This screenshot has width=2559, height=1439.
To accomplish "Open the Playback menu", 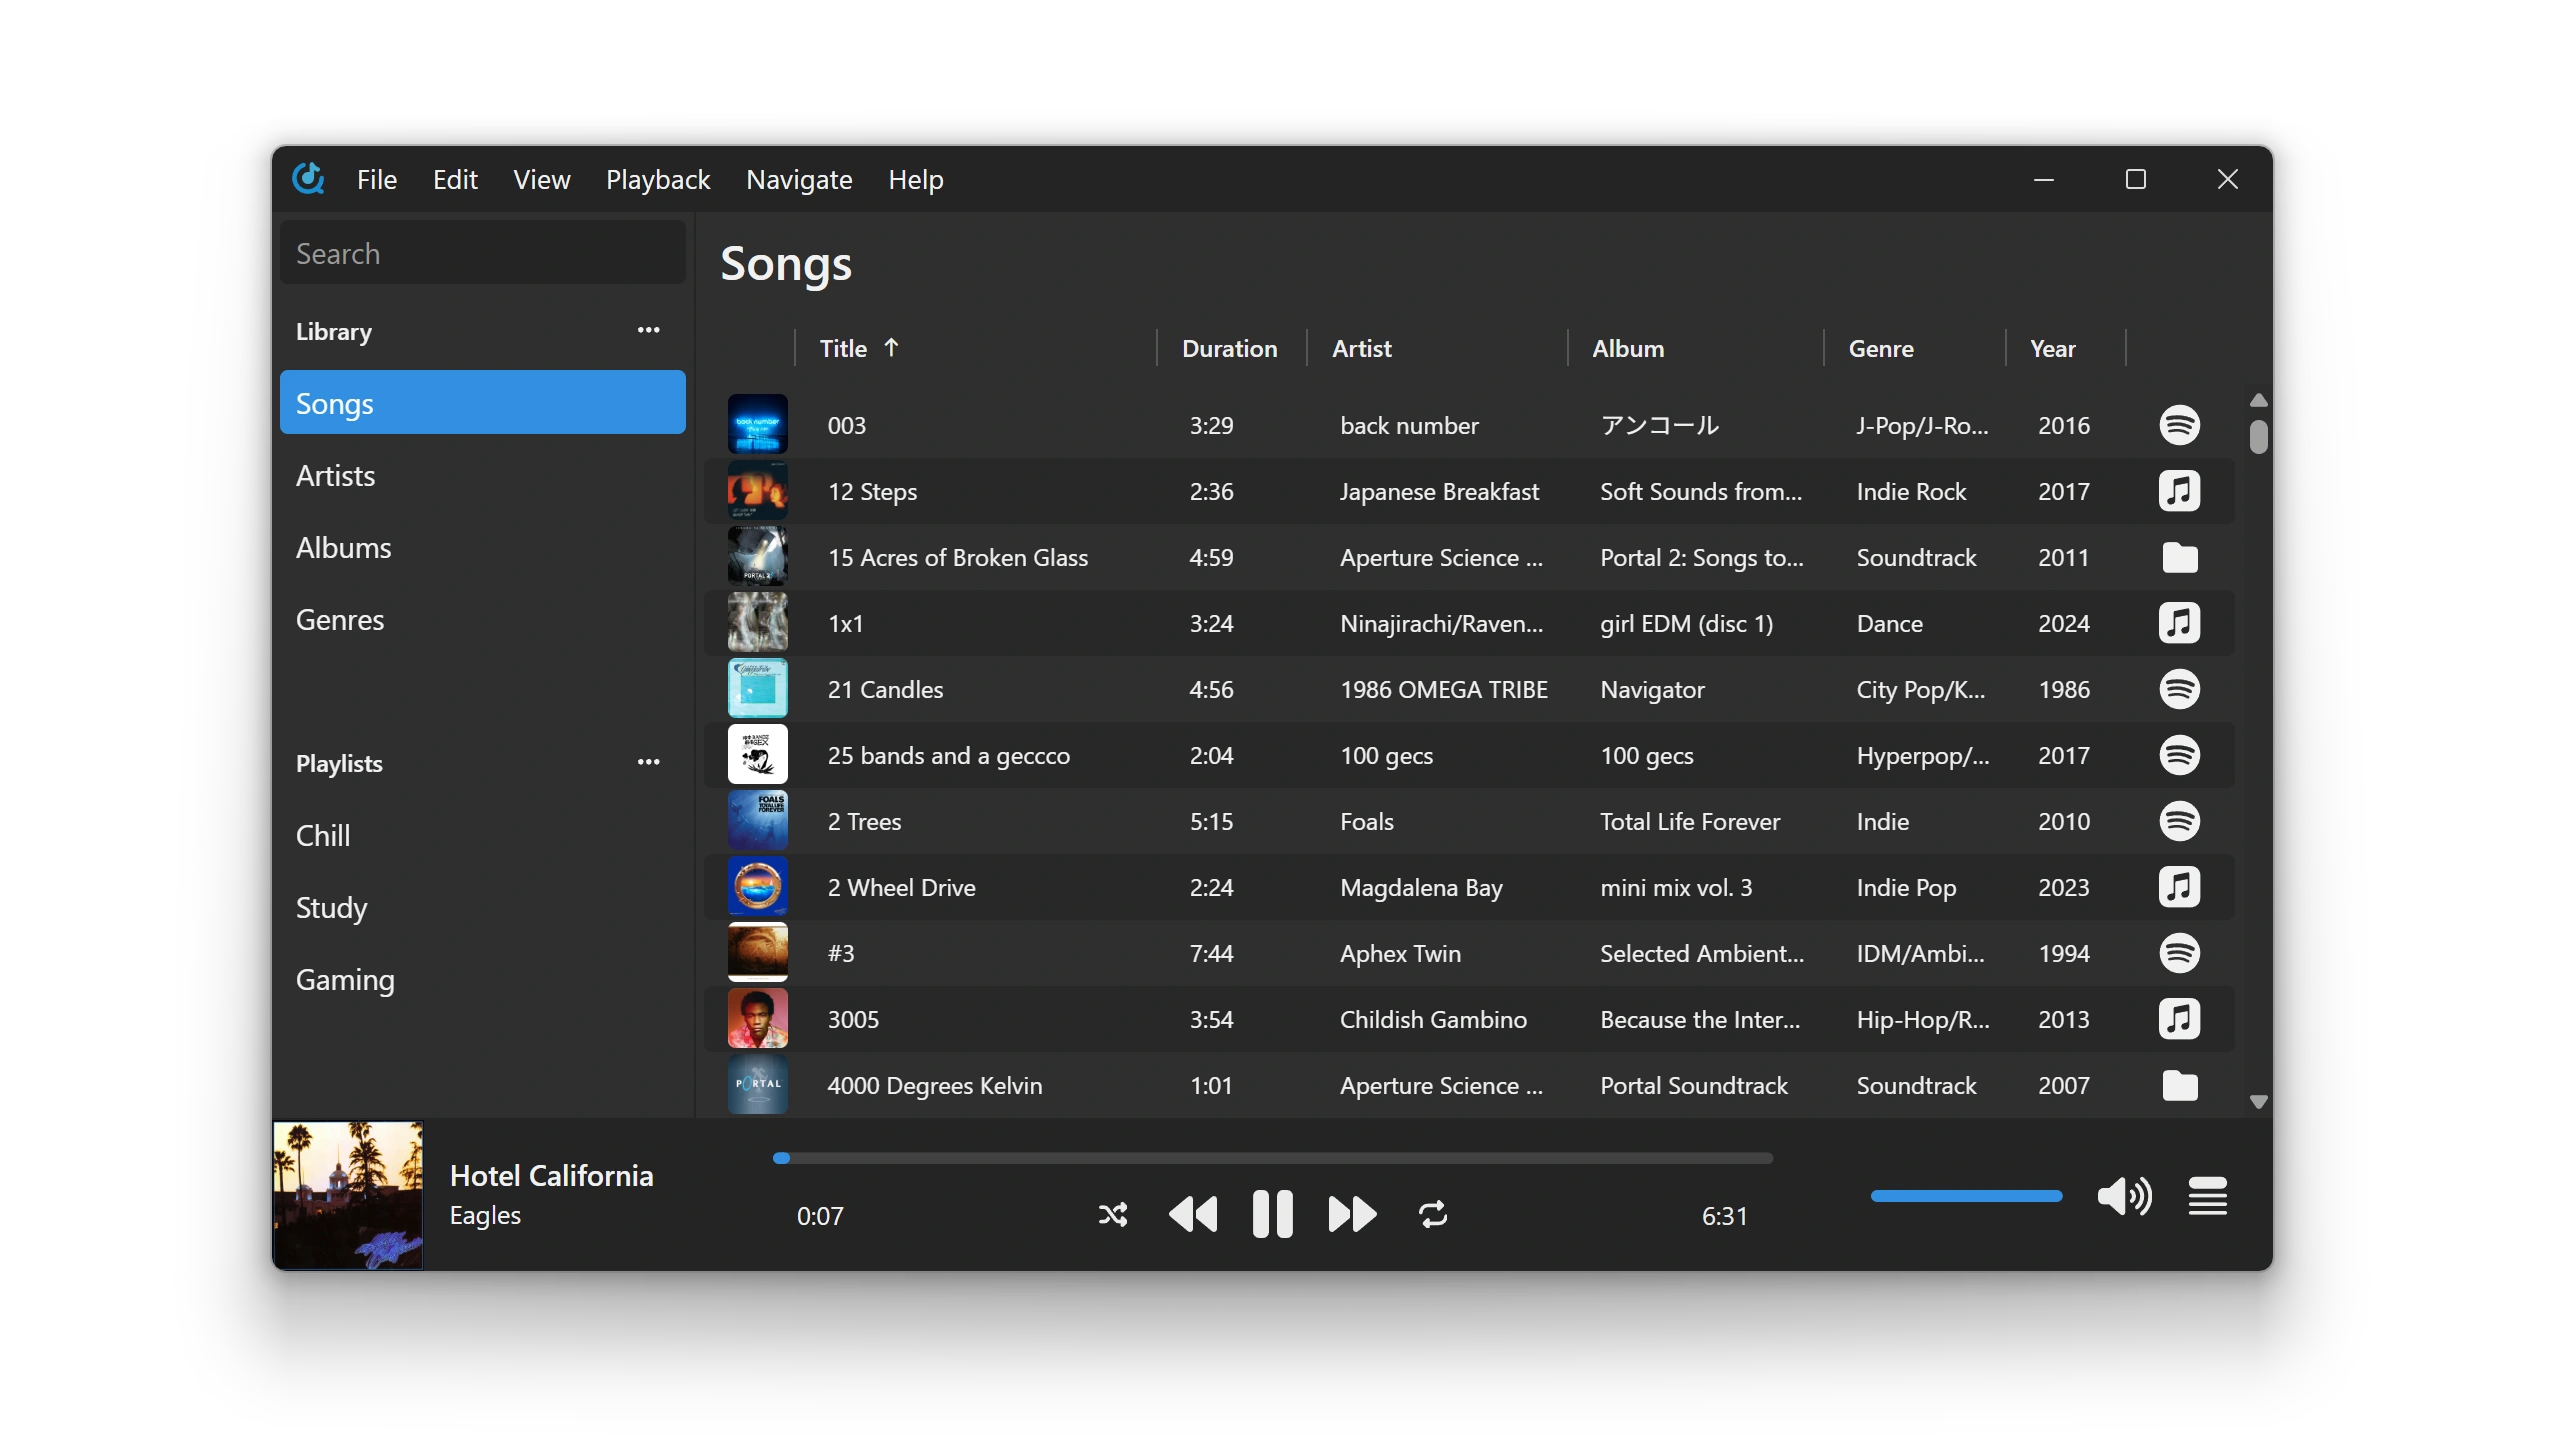I will [657, 180].
